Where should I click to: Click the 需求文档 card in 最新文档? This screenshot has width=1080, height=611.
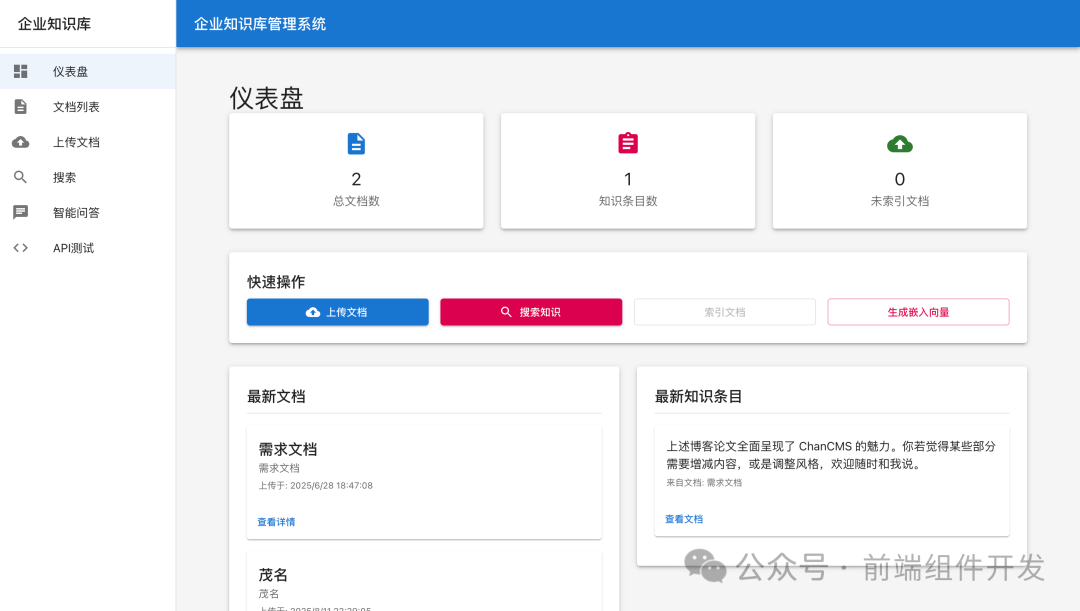pyautogui.click(x=424, y=480)
